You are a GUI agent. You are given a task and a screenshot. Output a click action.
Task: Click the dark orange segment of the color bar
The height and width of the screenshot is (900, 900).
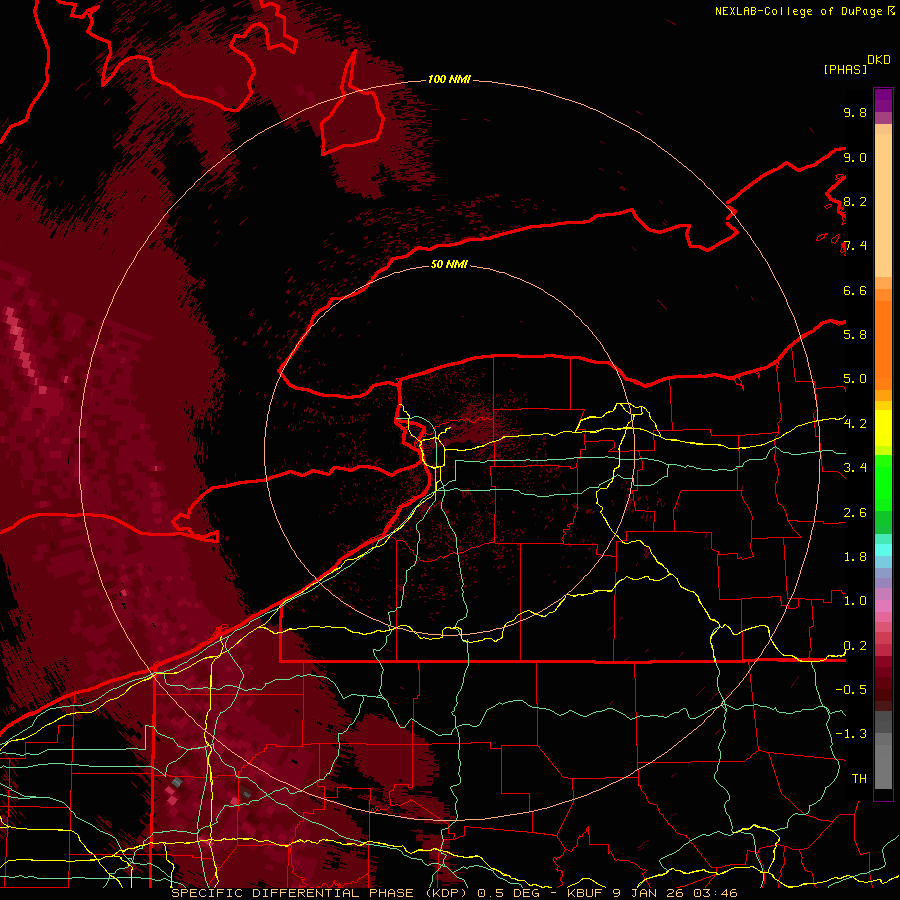[883, 345]
